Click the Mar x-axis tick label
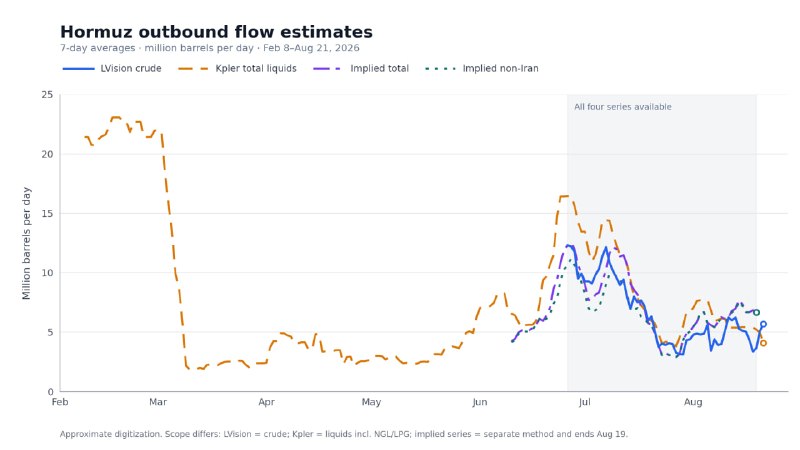 coord(158,402)
